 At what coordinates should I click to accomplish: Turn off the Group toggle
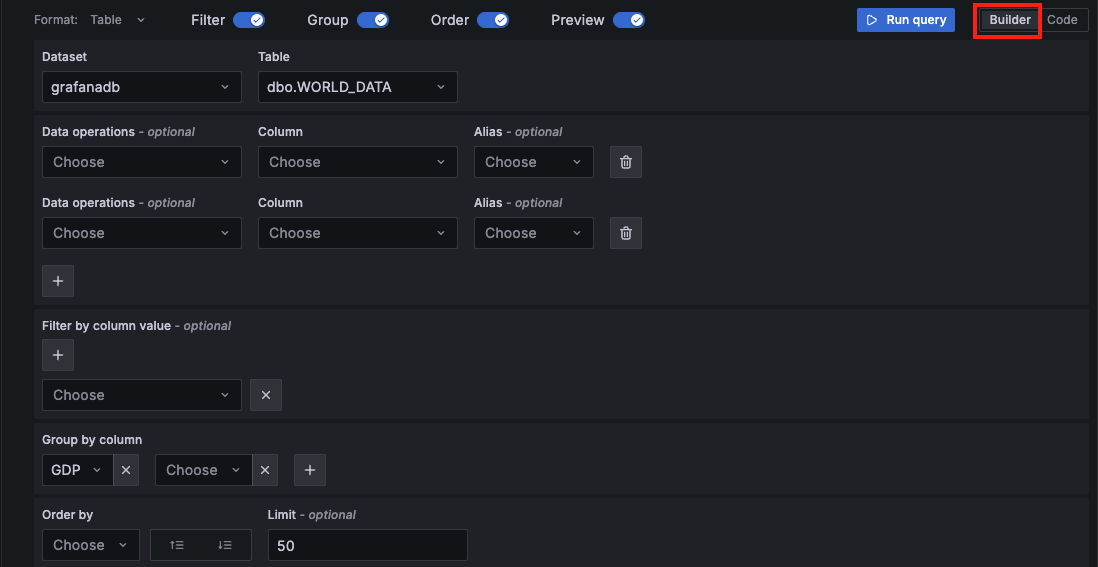tap(373, 20)
